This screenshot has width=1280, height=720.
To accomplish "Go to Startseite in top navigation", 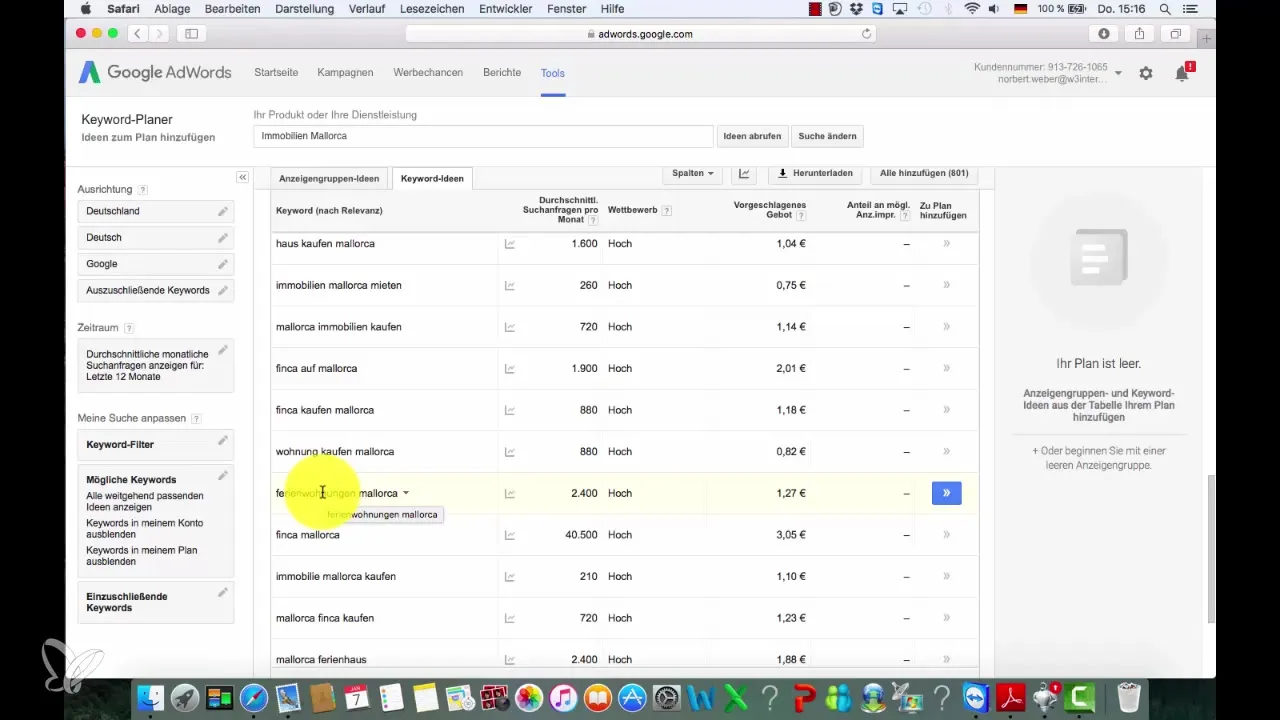I will (x=277, y=73).
